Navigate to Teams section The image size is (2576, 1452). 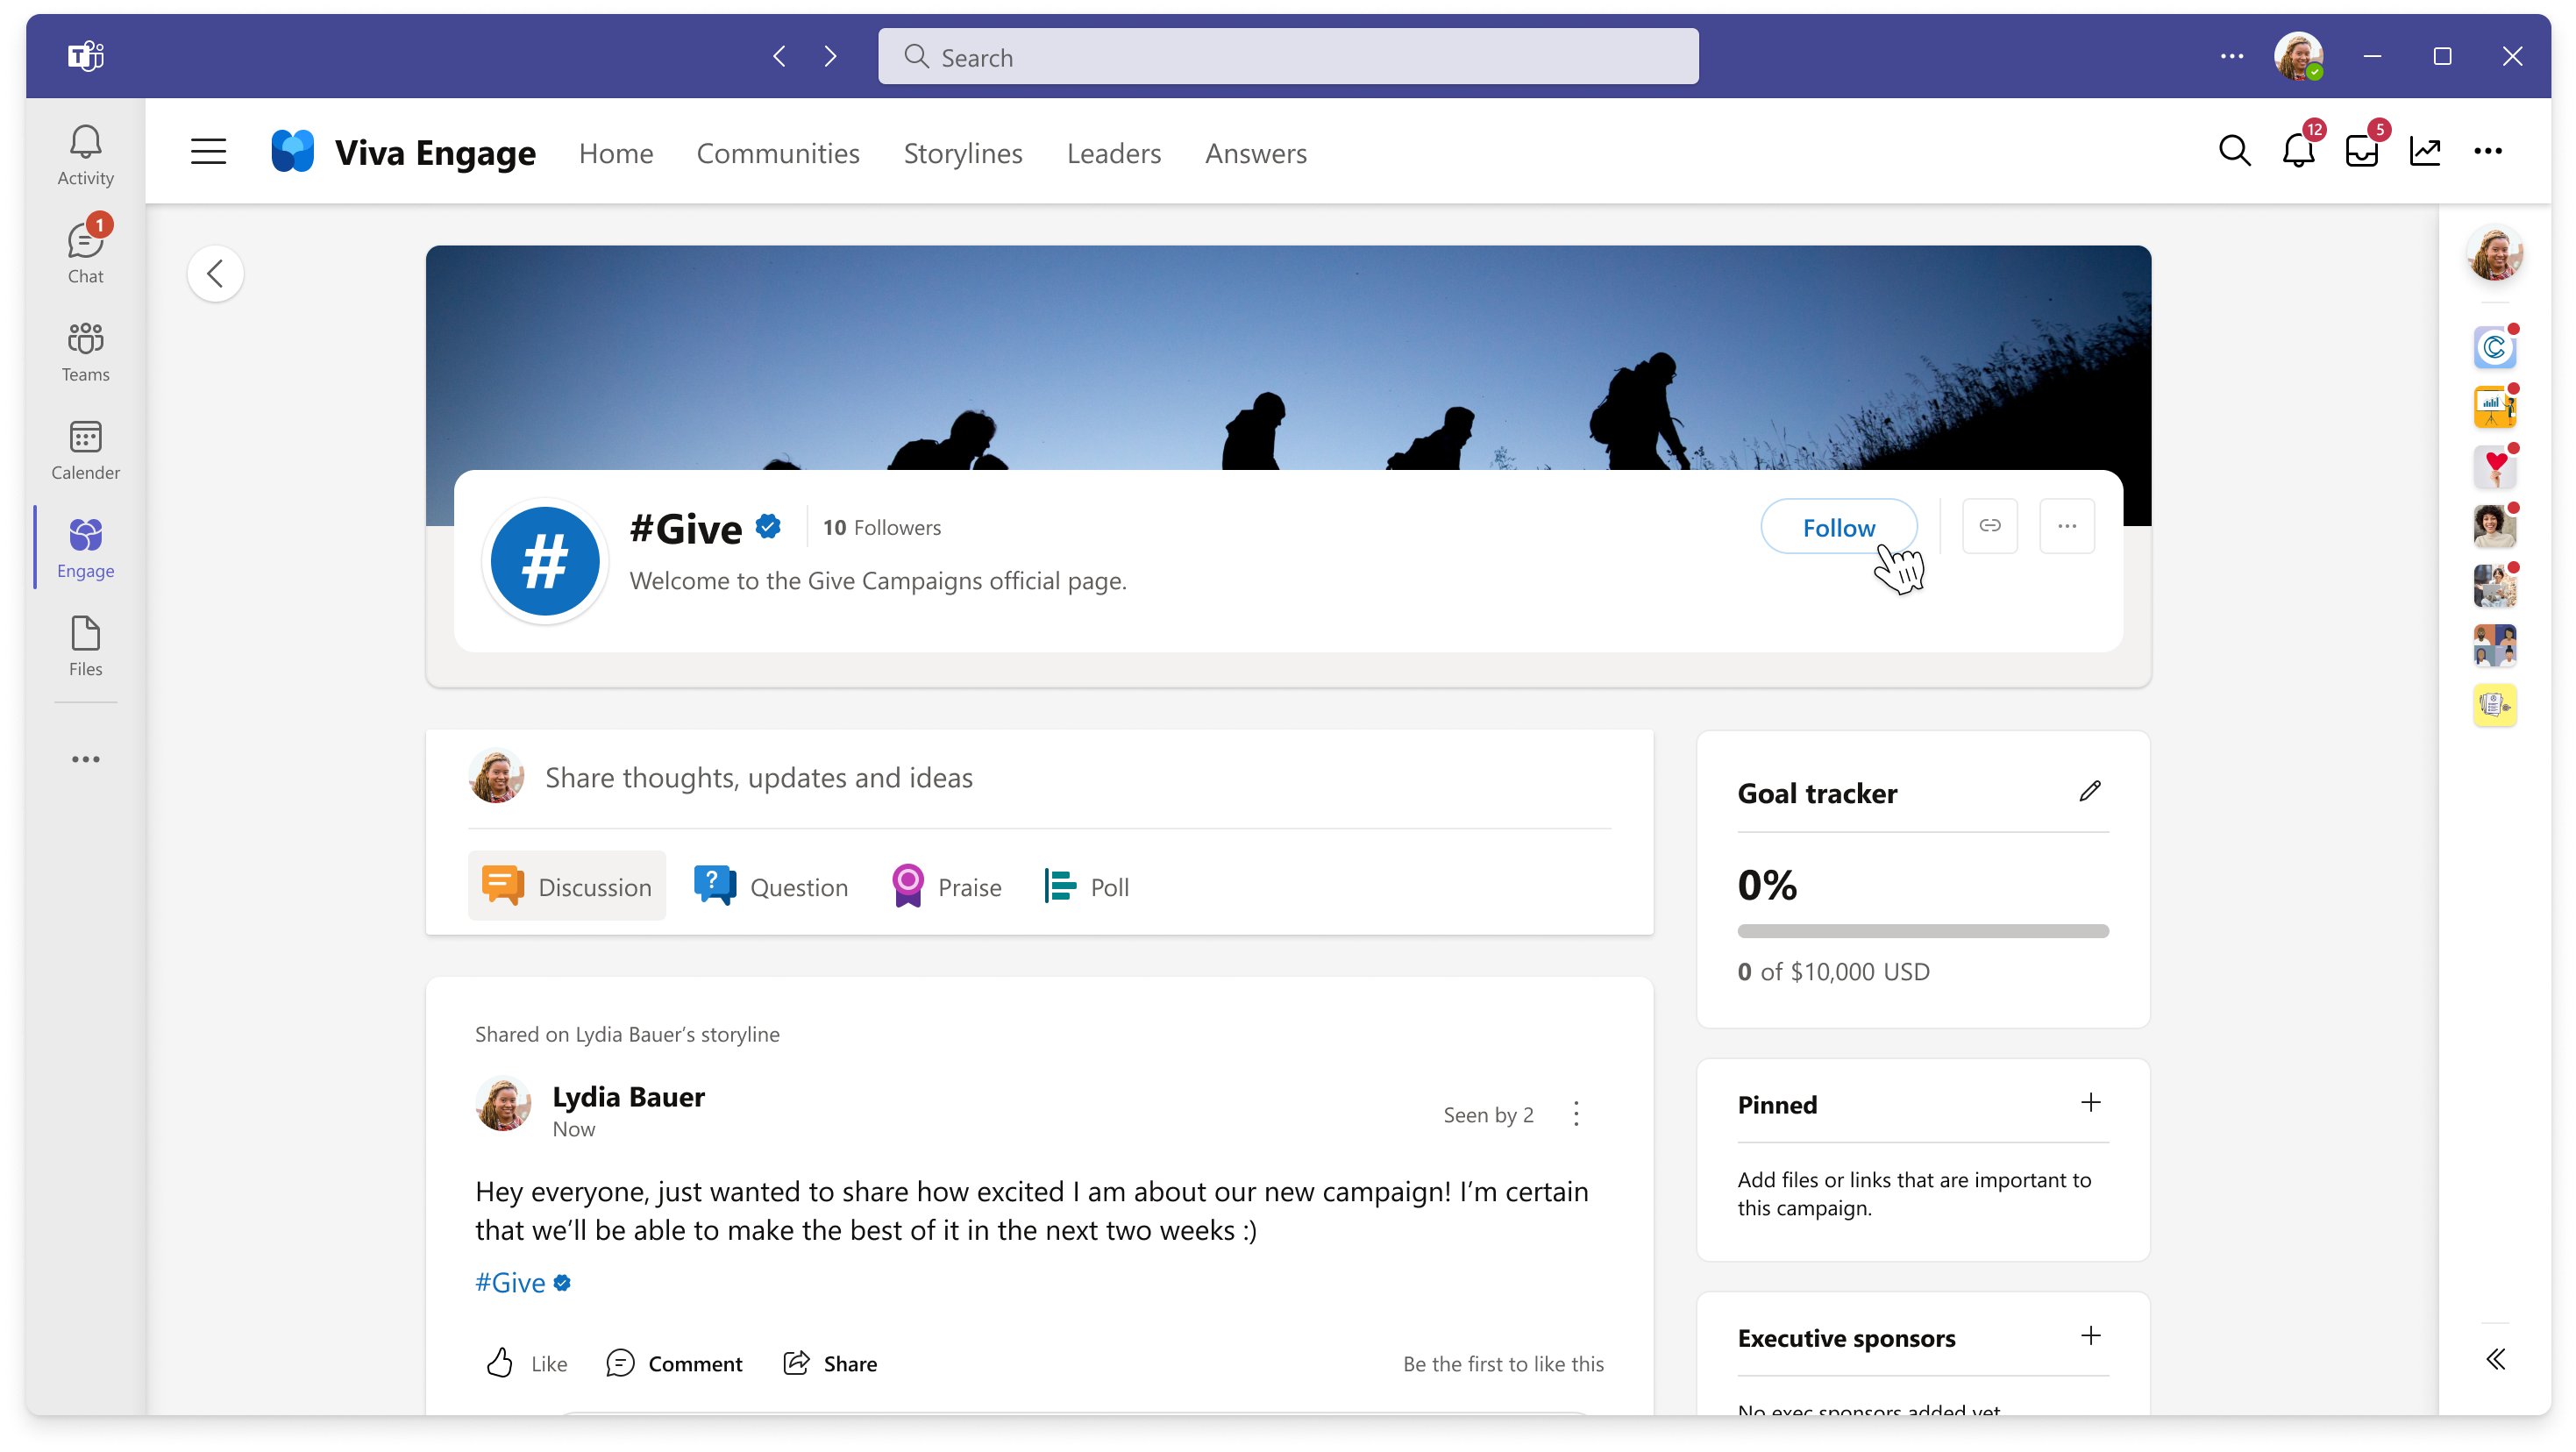click(x=83, y=353)
